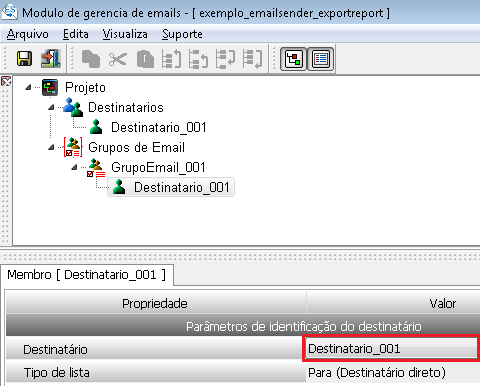Collapse the GrupoEmail_001 node

(x=74, y=167)
